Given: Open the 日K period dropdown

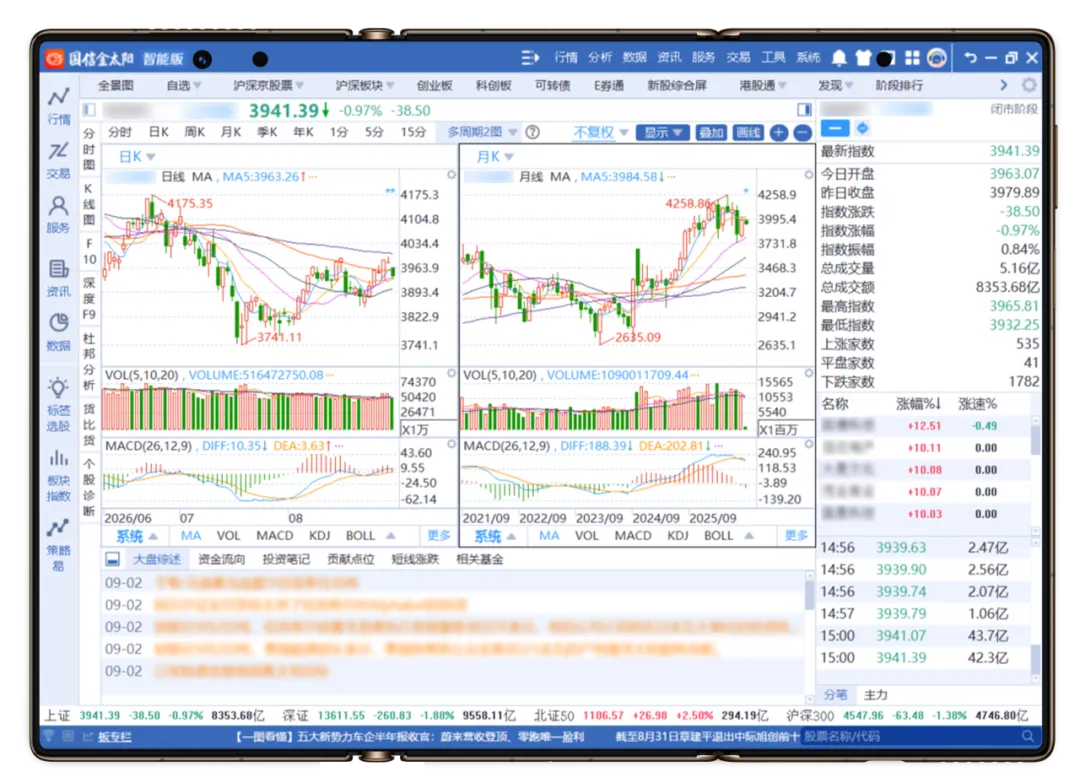Looking at the screenshot, I should [137, 156].
